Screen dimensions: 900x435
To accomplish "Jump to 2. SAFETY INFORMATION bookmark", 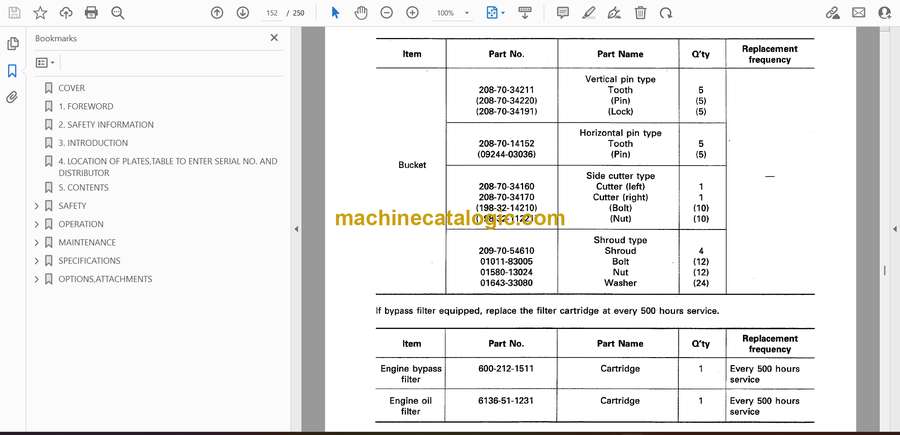I will 106,125.
